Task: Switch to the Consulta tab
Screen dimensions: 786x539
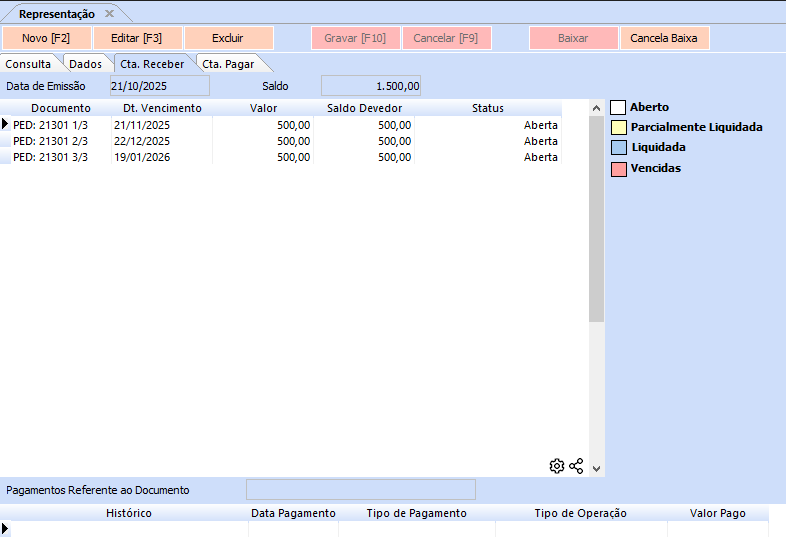Action: [28, 64]
